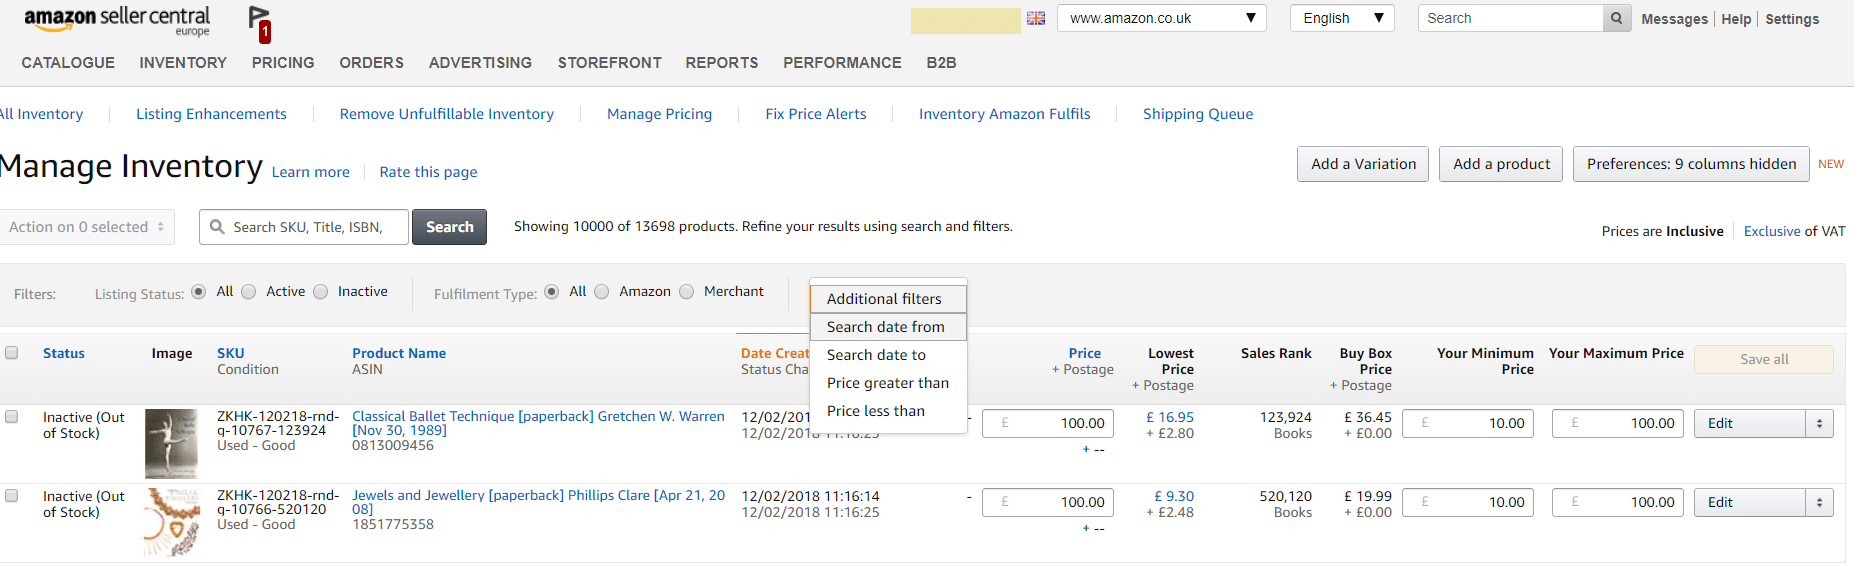Focus minimum price field of Jewels and Jewellery row
This screenshot has width=1858, height=566.
(1467, 502)
